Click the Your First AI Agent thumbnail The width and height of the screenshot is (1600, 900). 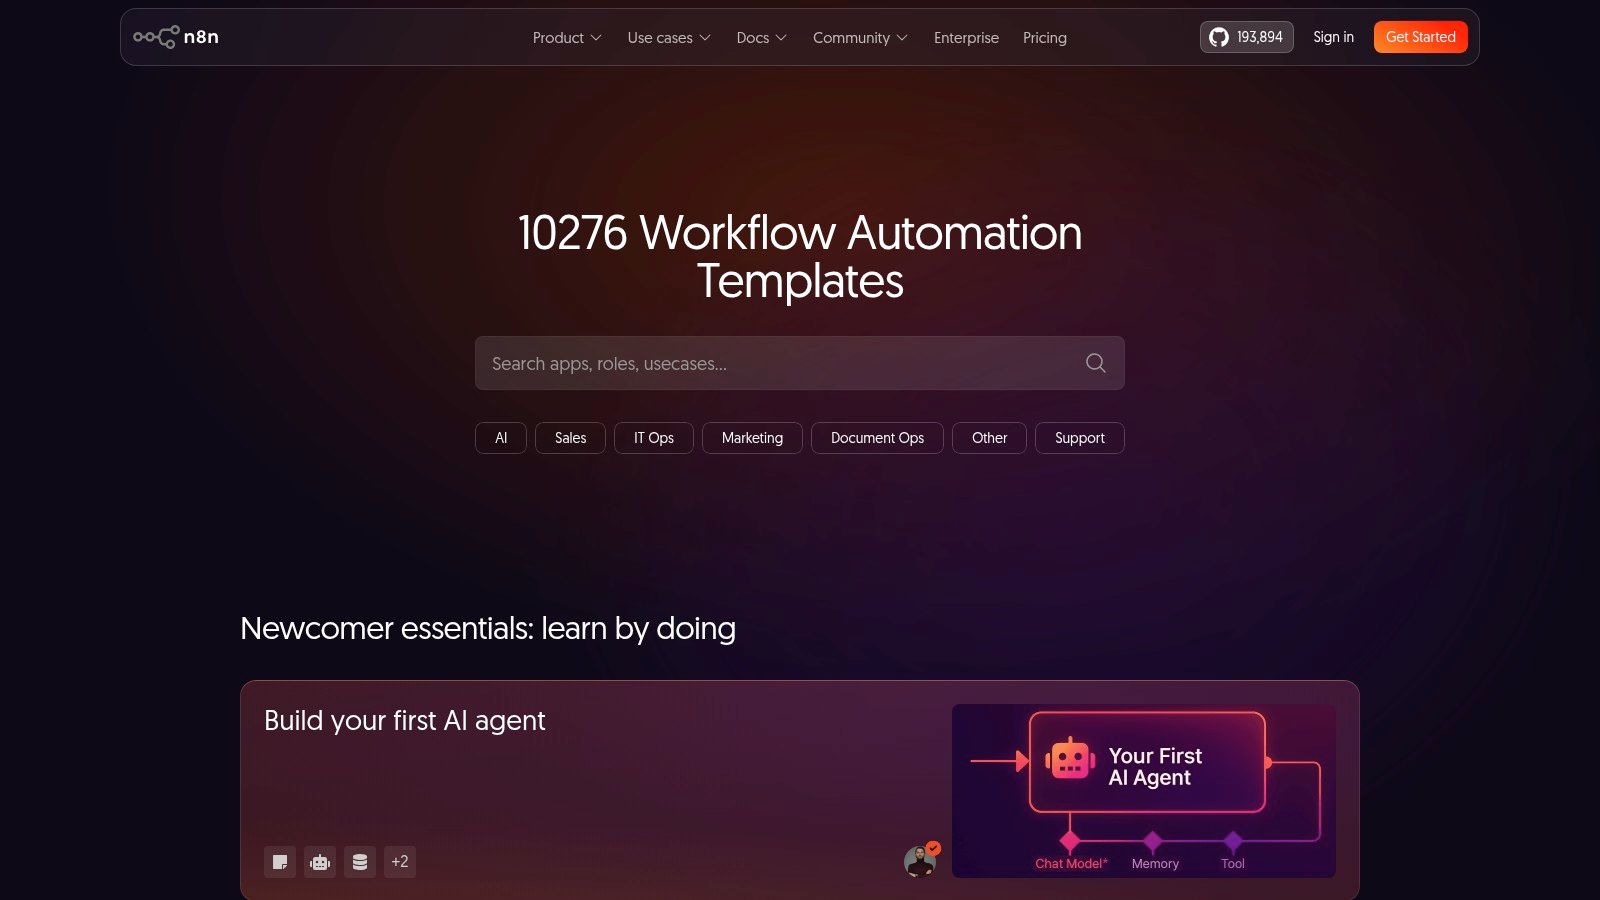(1144, 791)
